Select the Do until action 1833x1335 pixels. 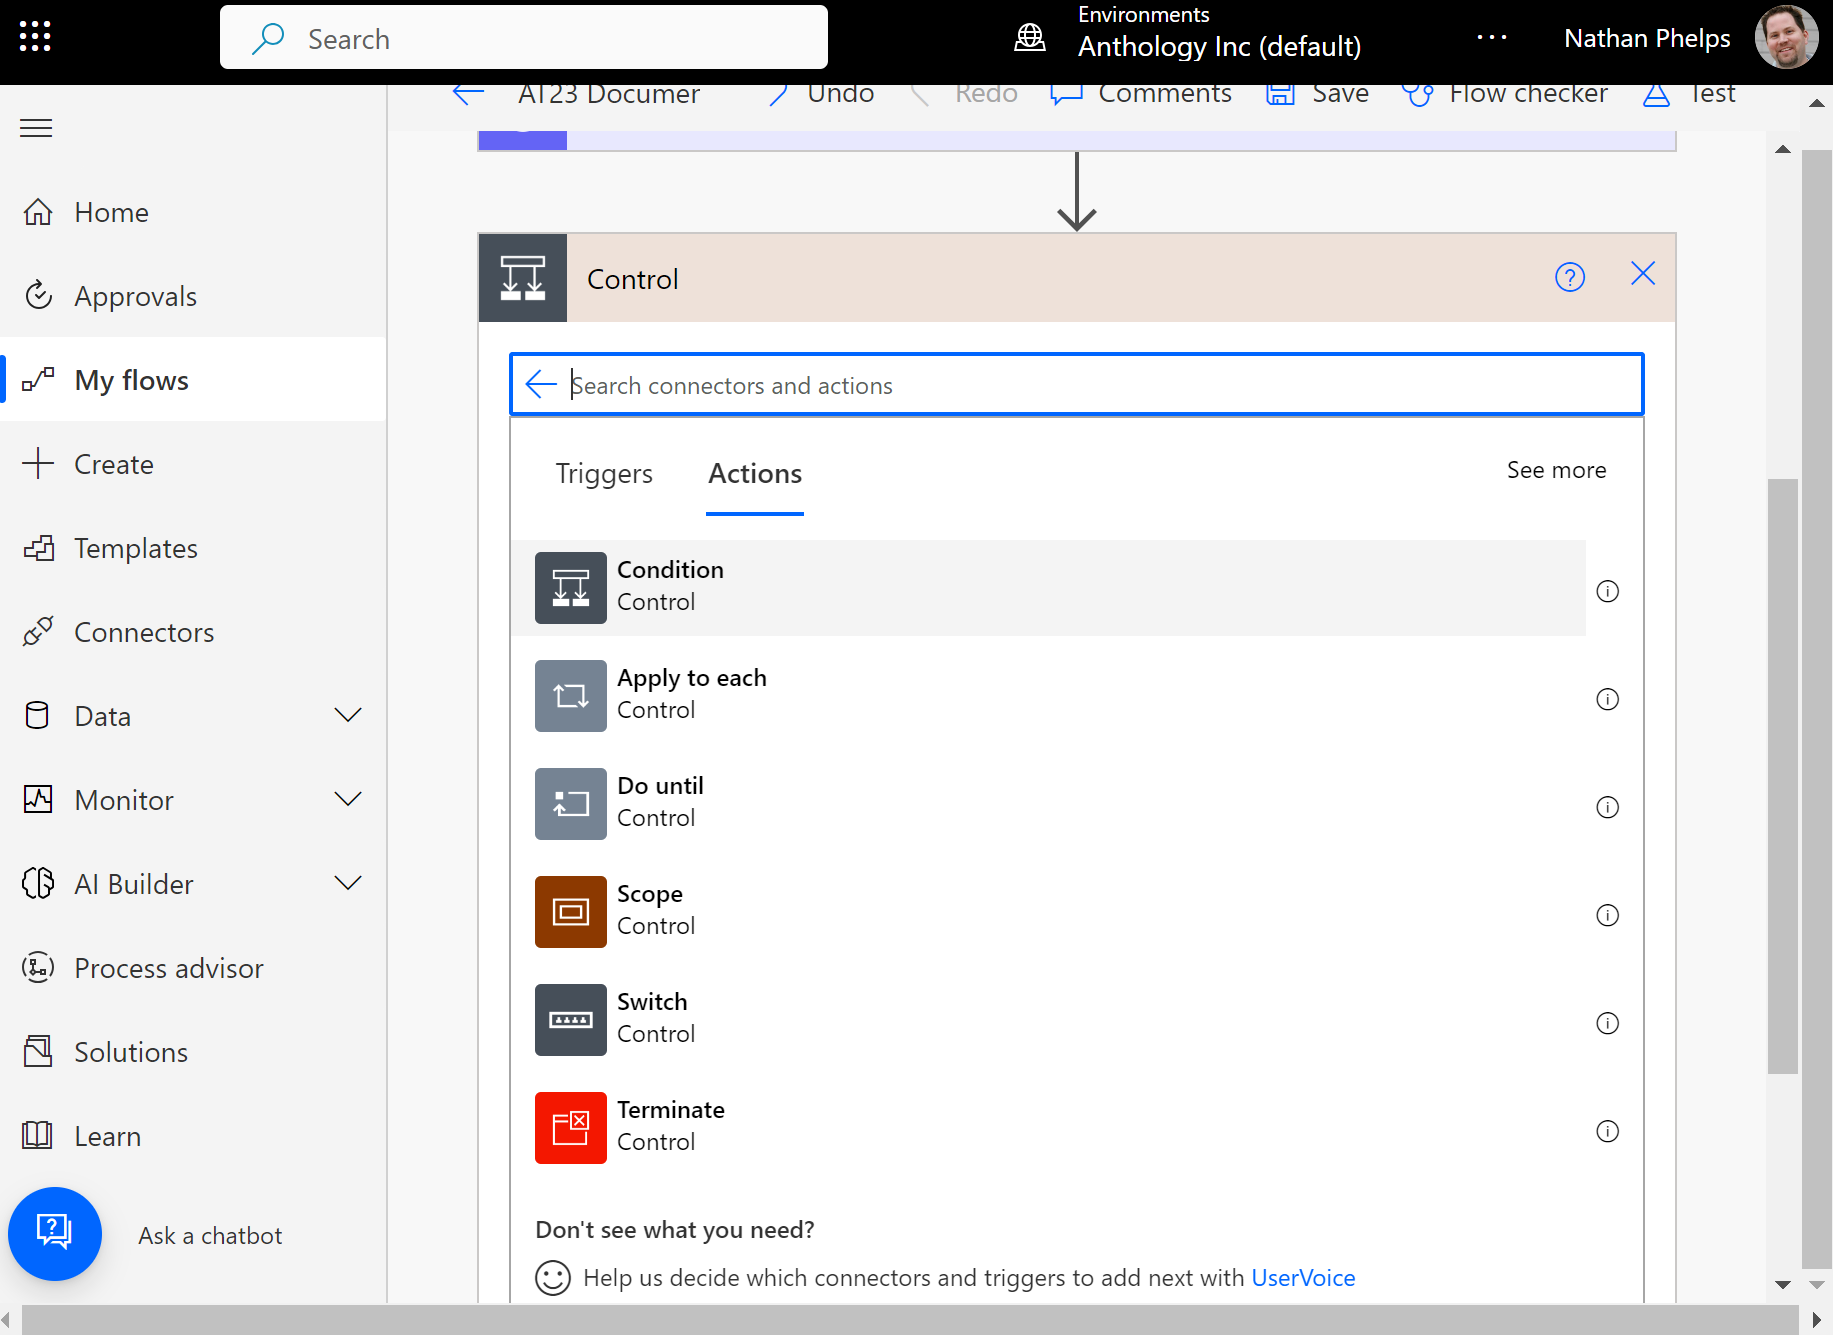click(1048, 804)
